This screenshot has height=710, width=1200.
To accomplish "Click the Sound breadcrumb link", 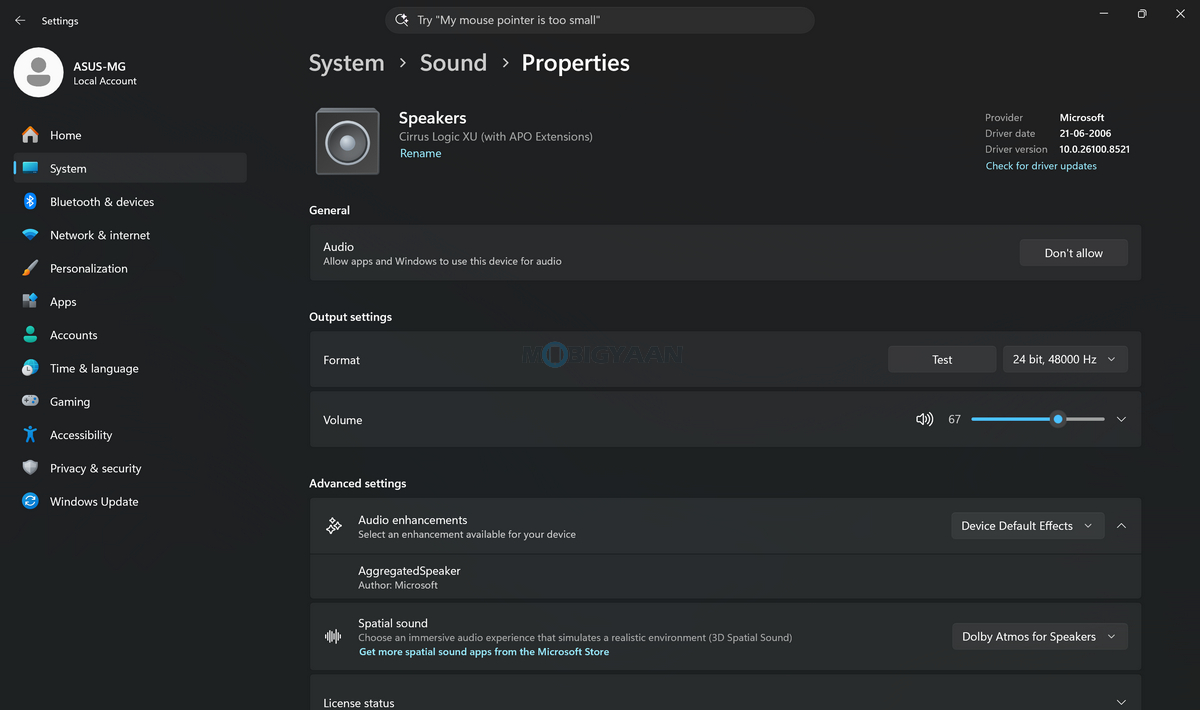I will [453, 63].
